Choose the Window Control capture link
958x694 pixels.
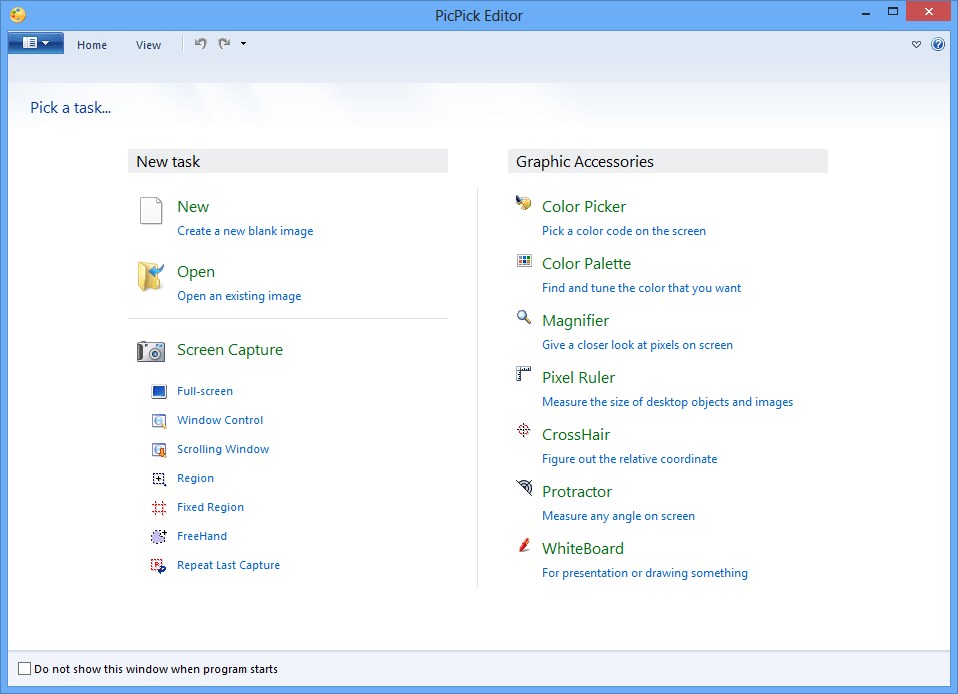220,420
